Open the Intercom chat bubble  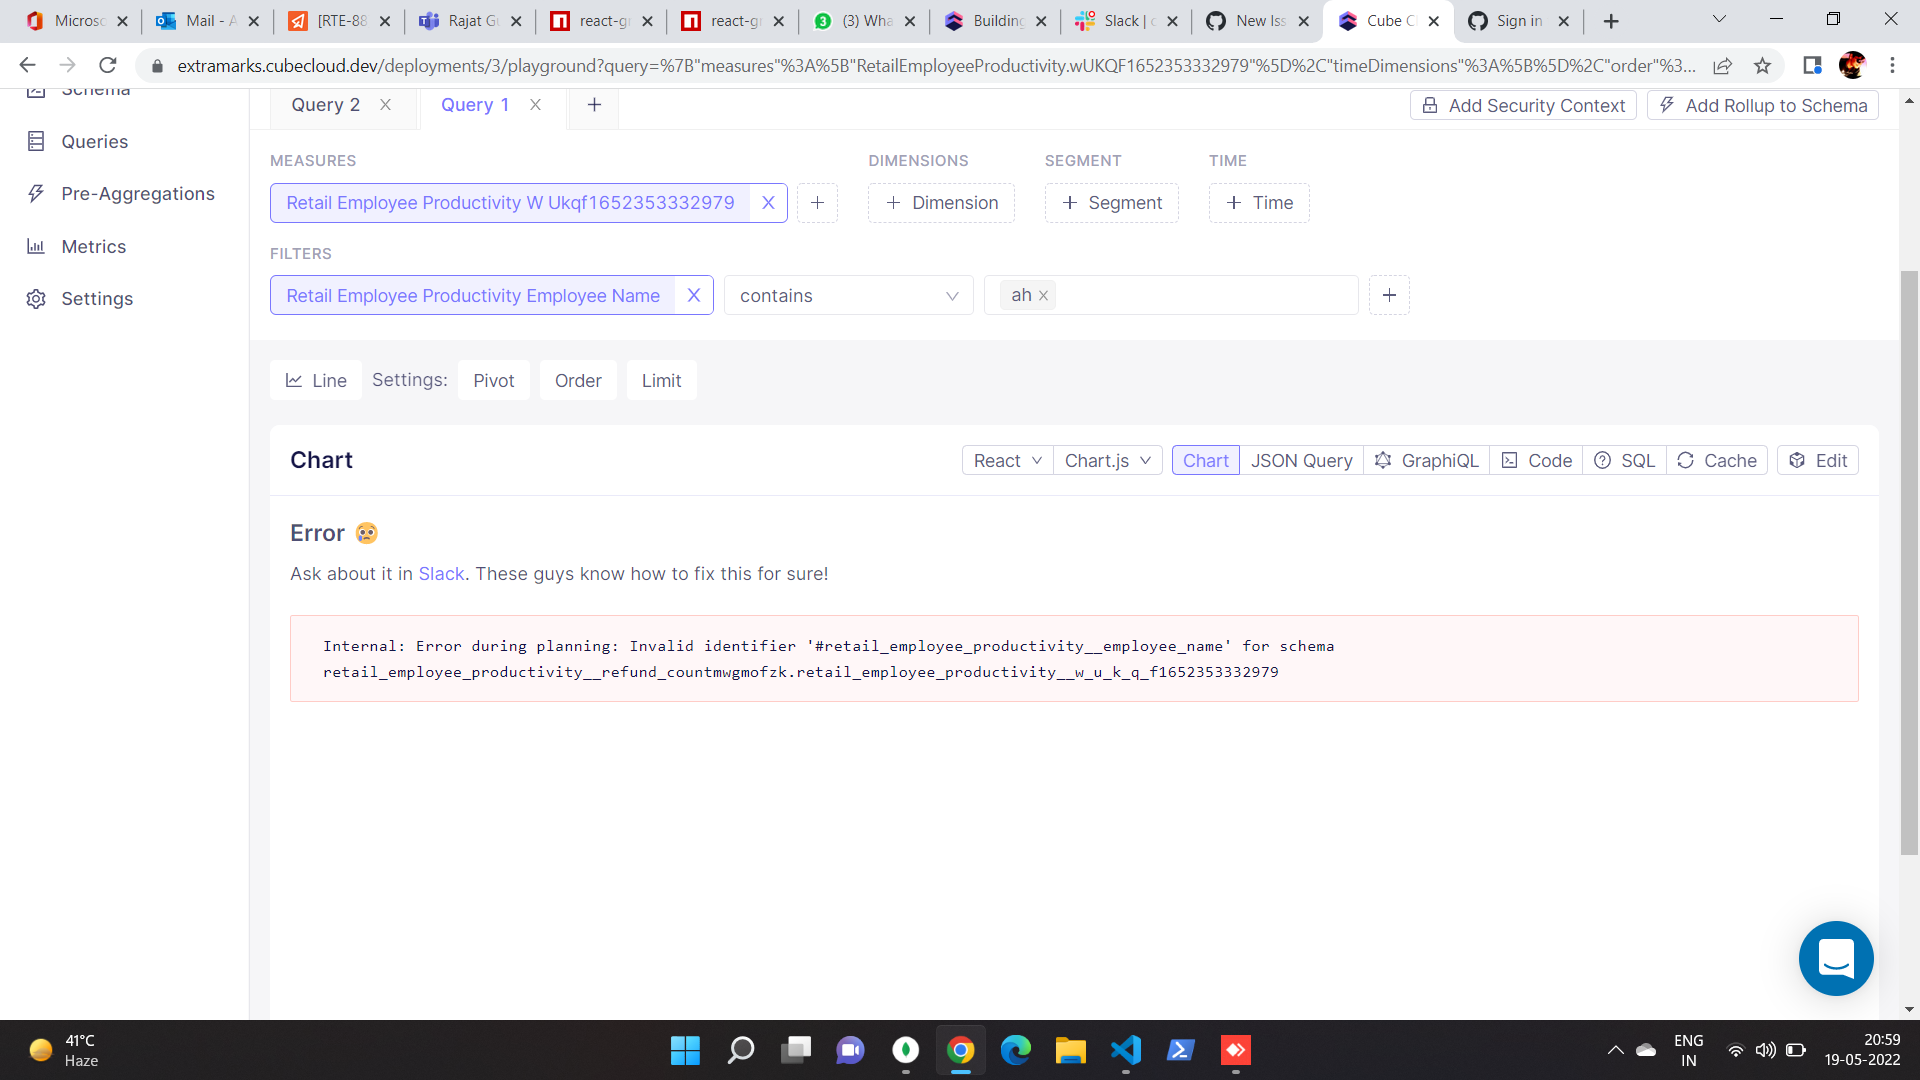[1835, 958]
